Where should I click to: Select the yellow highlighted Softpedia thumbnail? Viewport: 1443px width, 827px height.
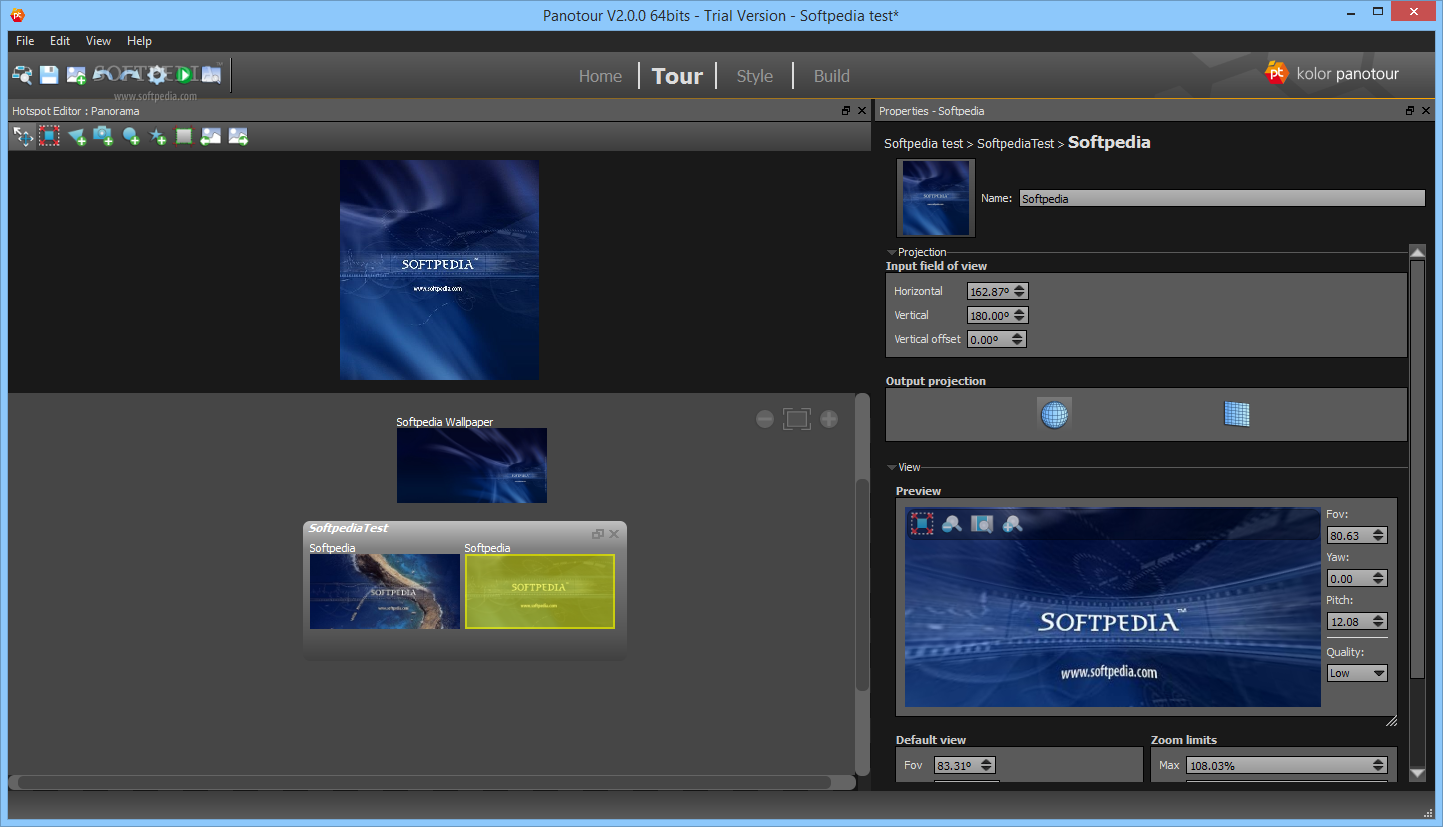(x=540, y=592)
